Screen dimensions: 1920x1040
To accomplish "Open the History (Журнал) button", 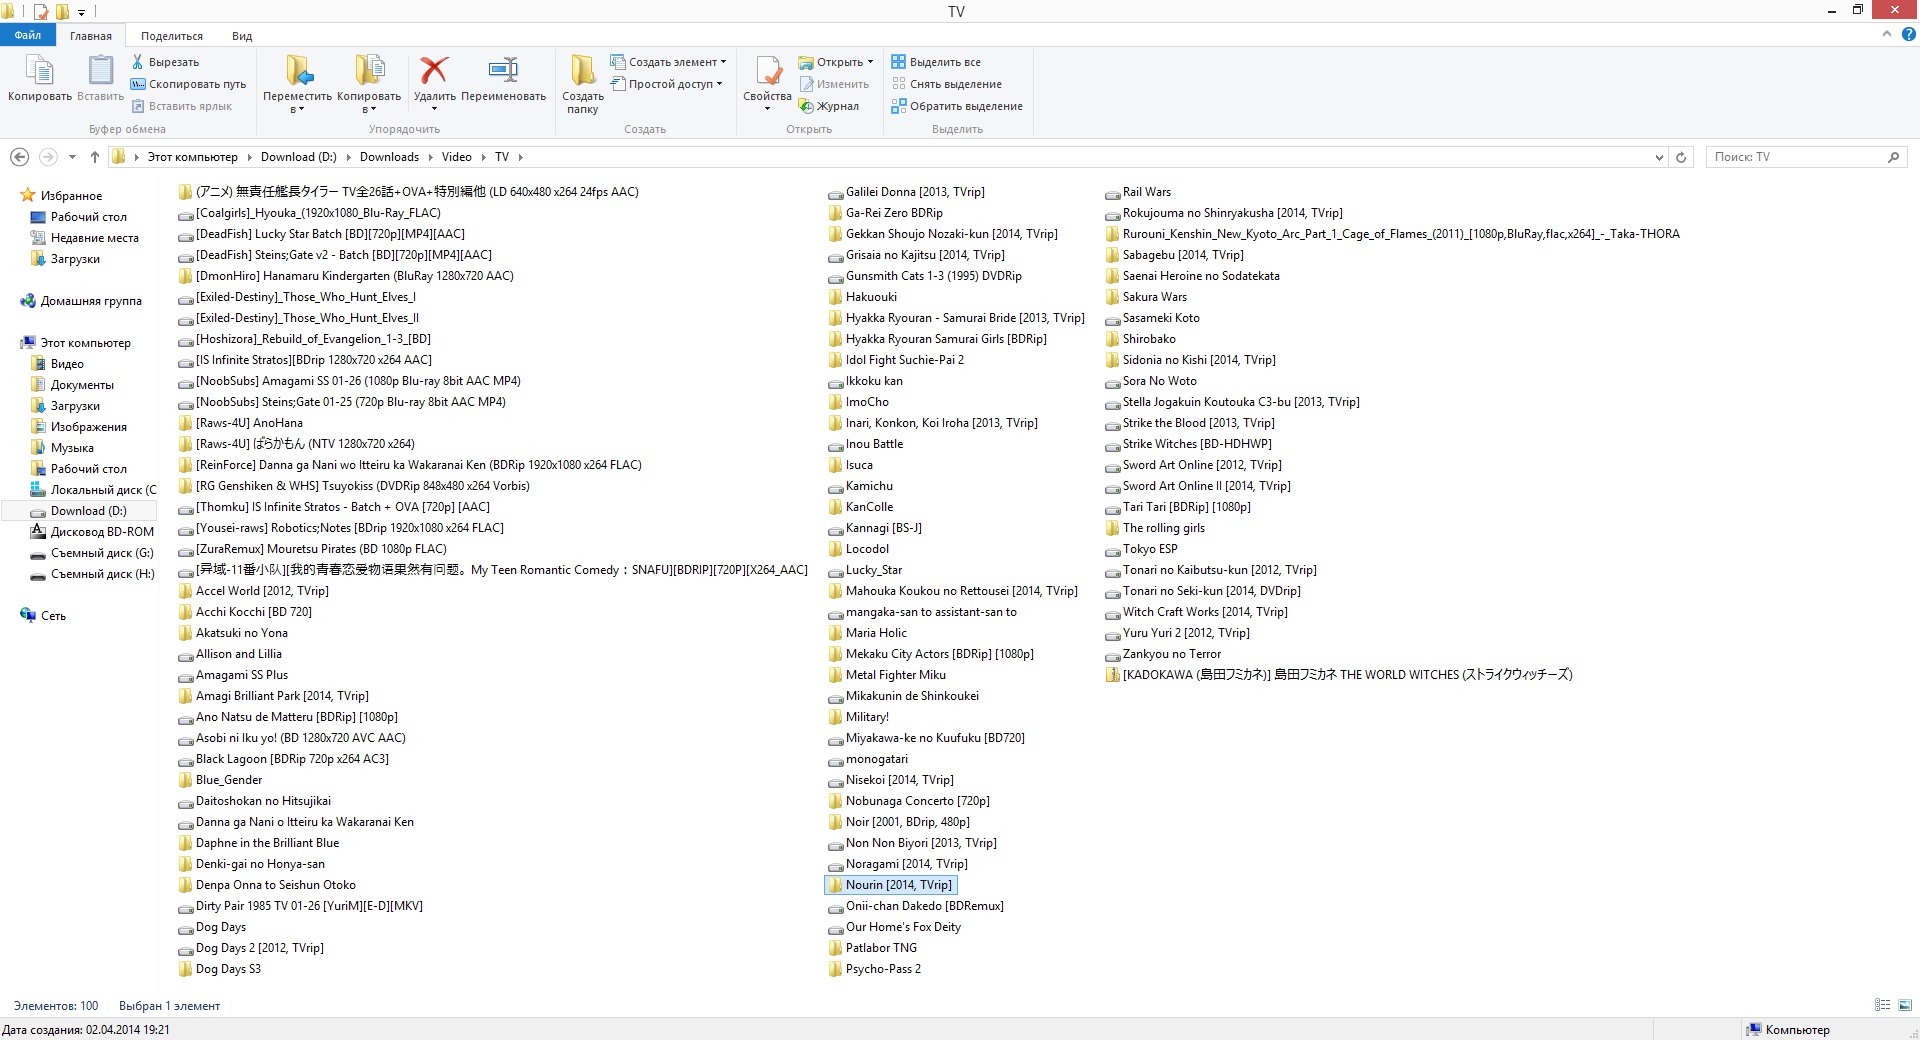I will pos(829,106).
